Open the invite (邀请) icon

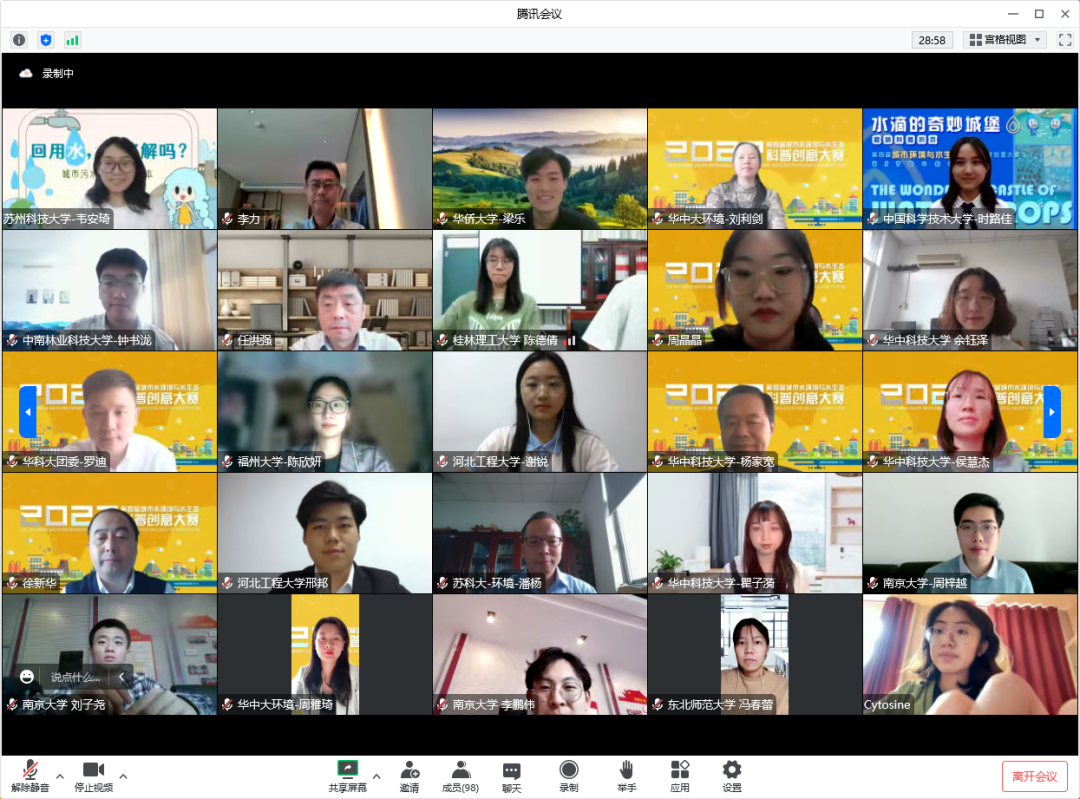[410, 775]
